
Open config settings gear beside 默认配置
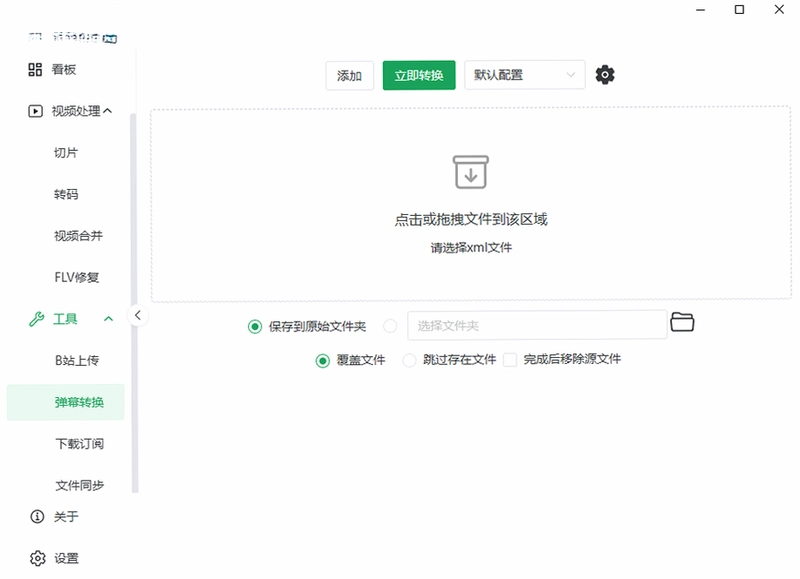tap(605, 75)
